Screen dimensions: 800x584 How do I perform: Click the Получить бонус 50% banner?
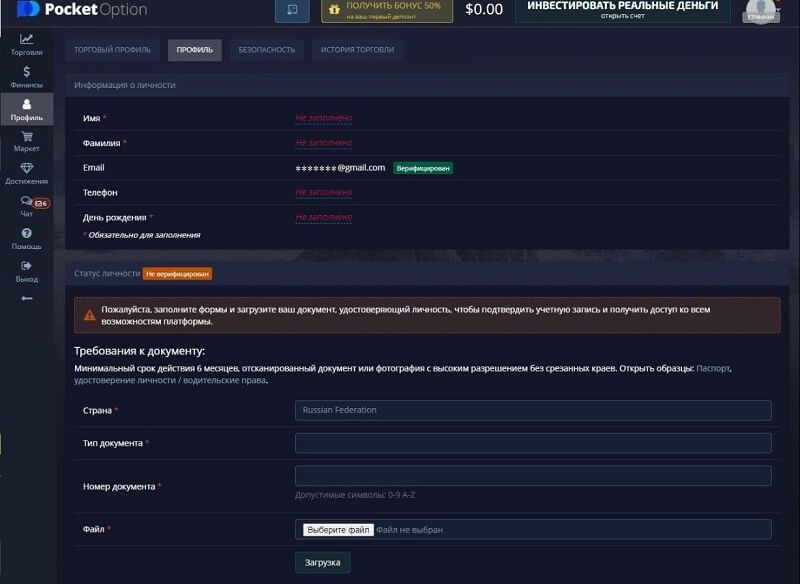click(x=386, y=10)
